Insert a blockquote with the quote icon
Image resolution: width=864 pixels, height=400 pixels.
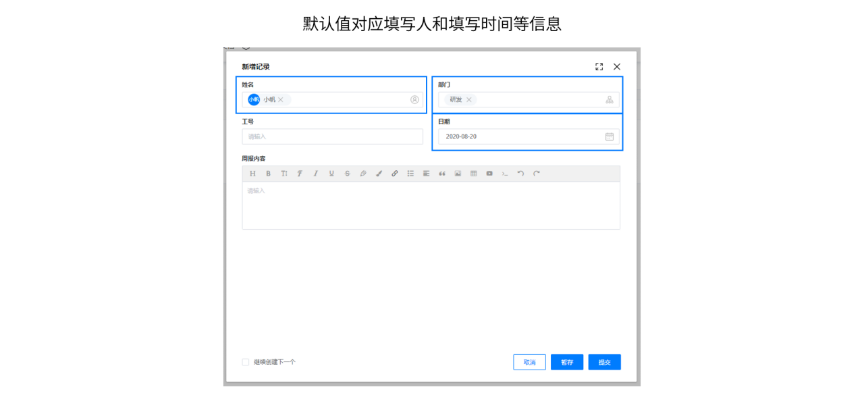(x=442, y=173)
